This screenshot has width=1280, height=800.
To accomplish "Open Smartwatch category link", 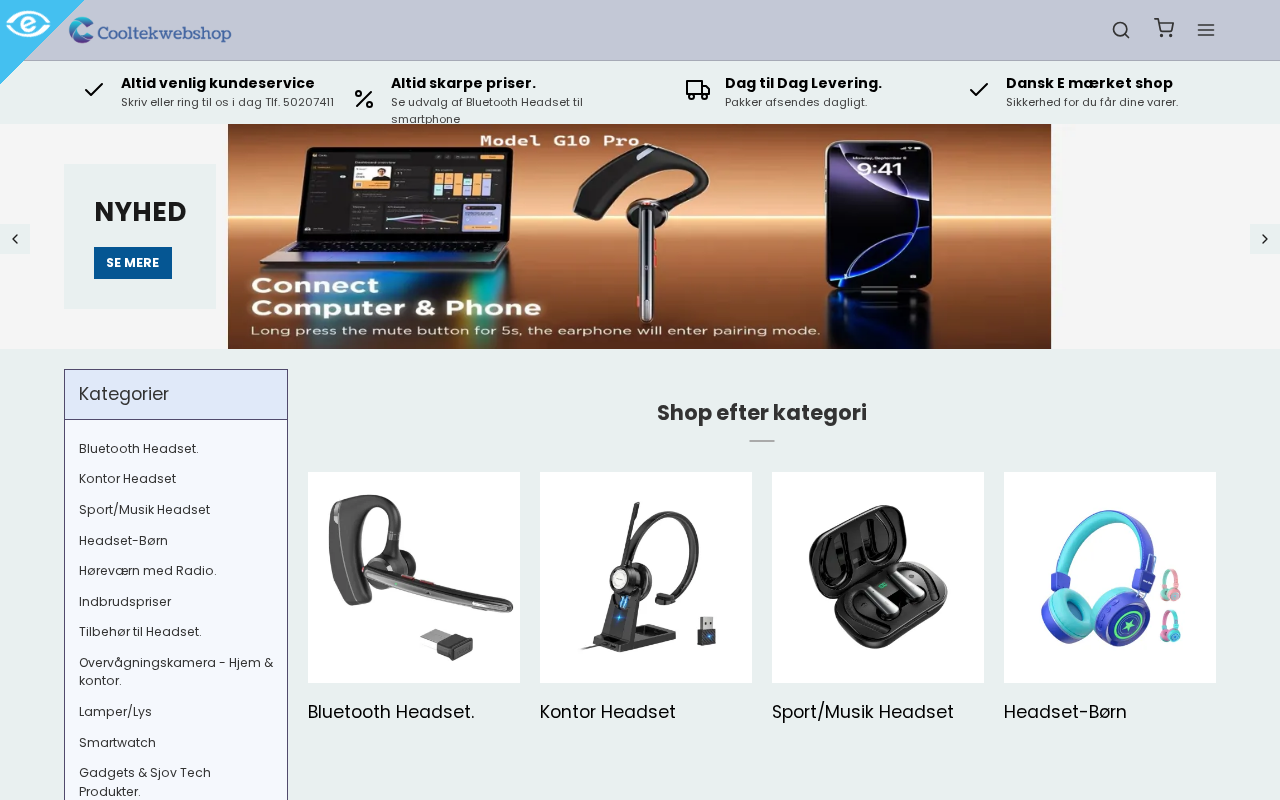I will pos(117,743).
